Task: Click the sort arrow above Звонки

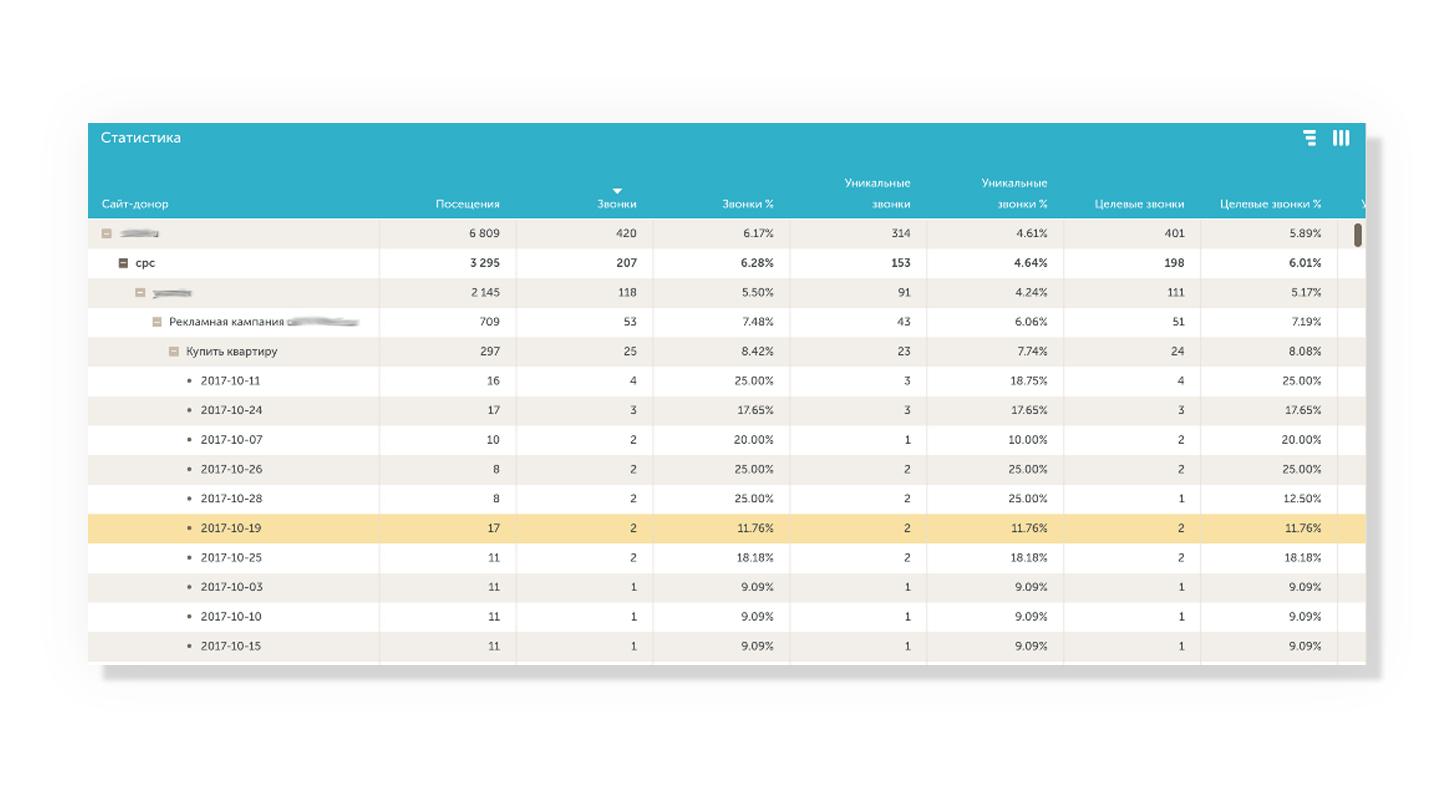Action: point(617,190)
